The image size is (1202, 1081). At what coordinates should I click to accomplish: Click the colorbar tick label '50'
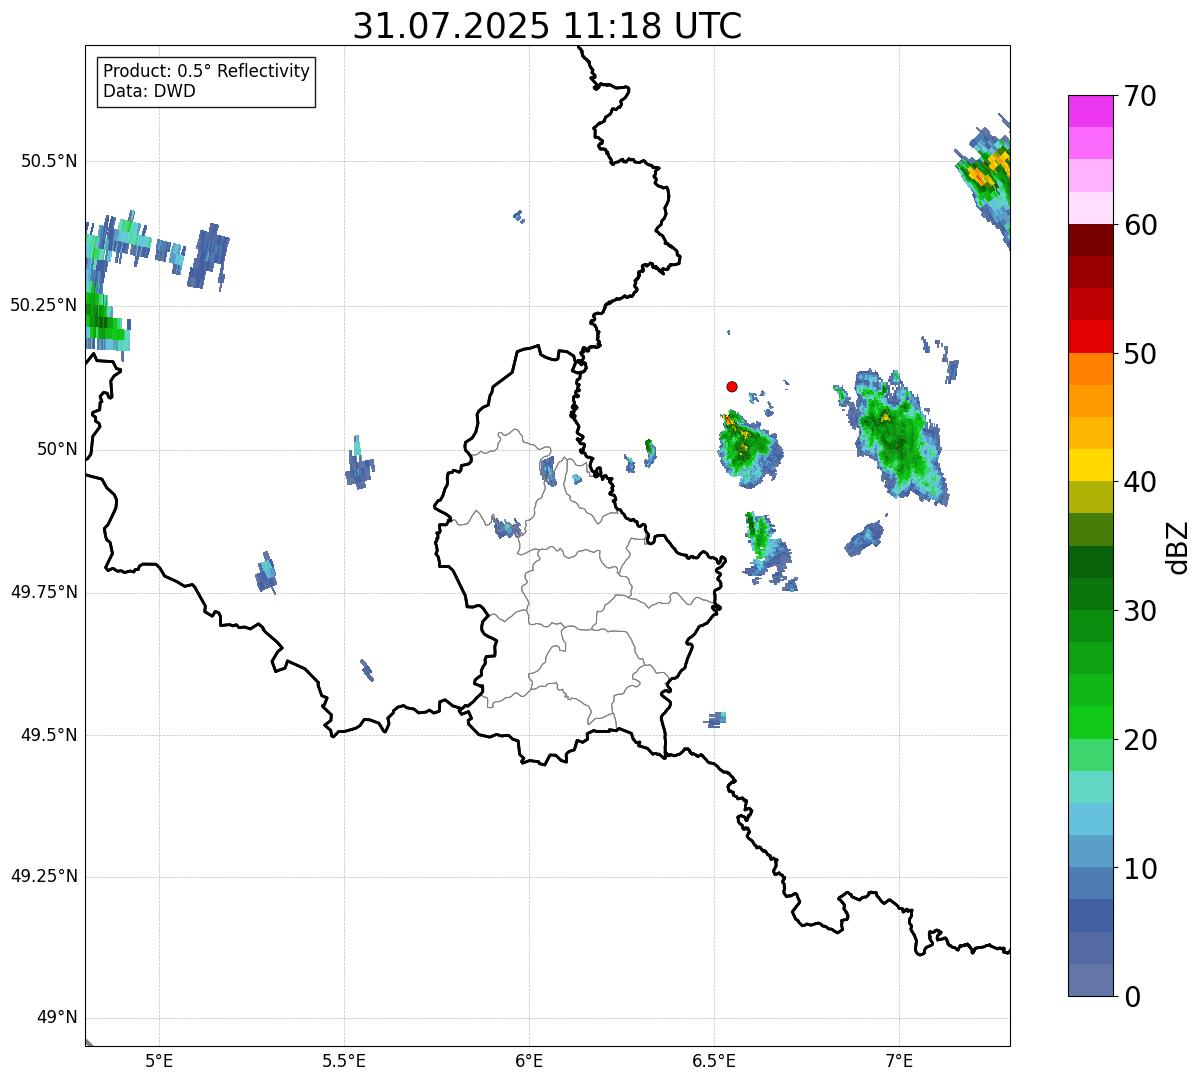[1141, 354]
